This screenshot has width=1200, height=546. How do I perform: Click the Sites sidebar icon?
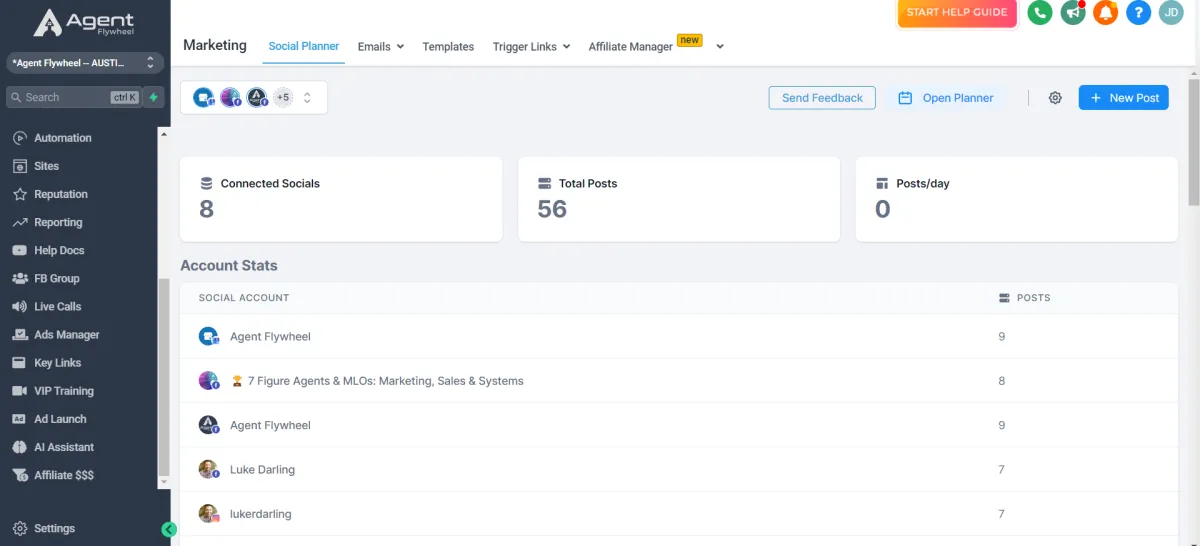point(19,166)
